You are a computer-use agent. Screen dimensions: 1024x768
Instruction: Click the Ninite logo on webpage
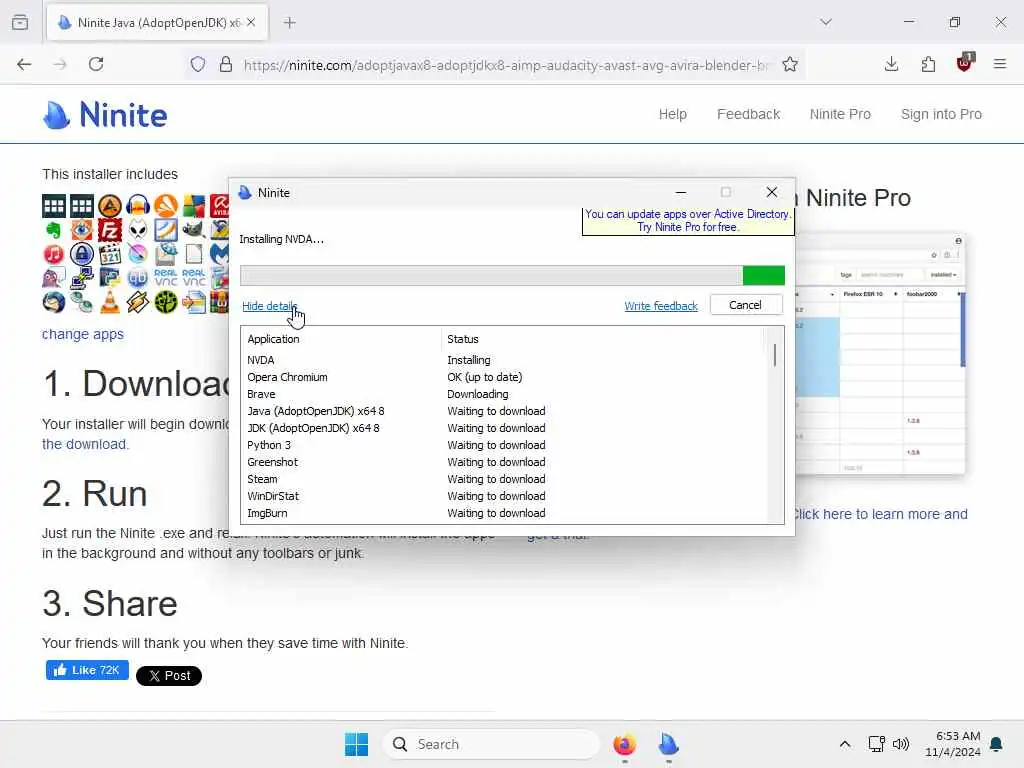click(x=105, y=115)
